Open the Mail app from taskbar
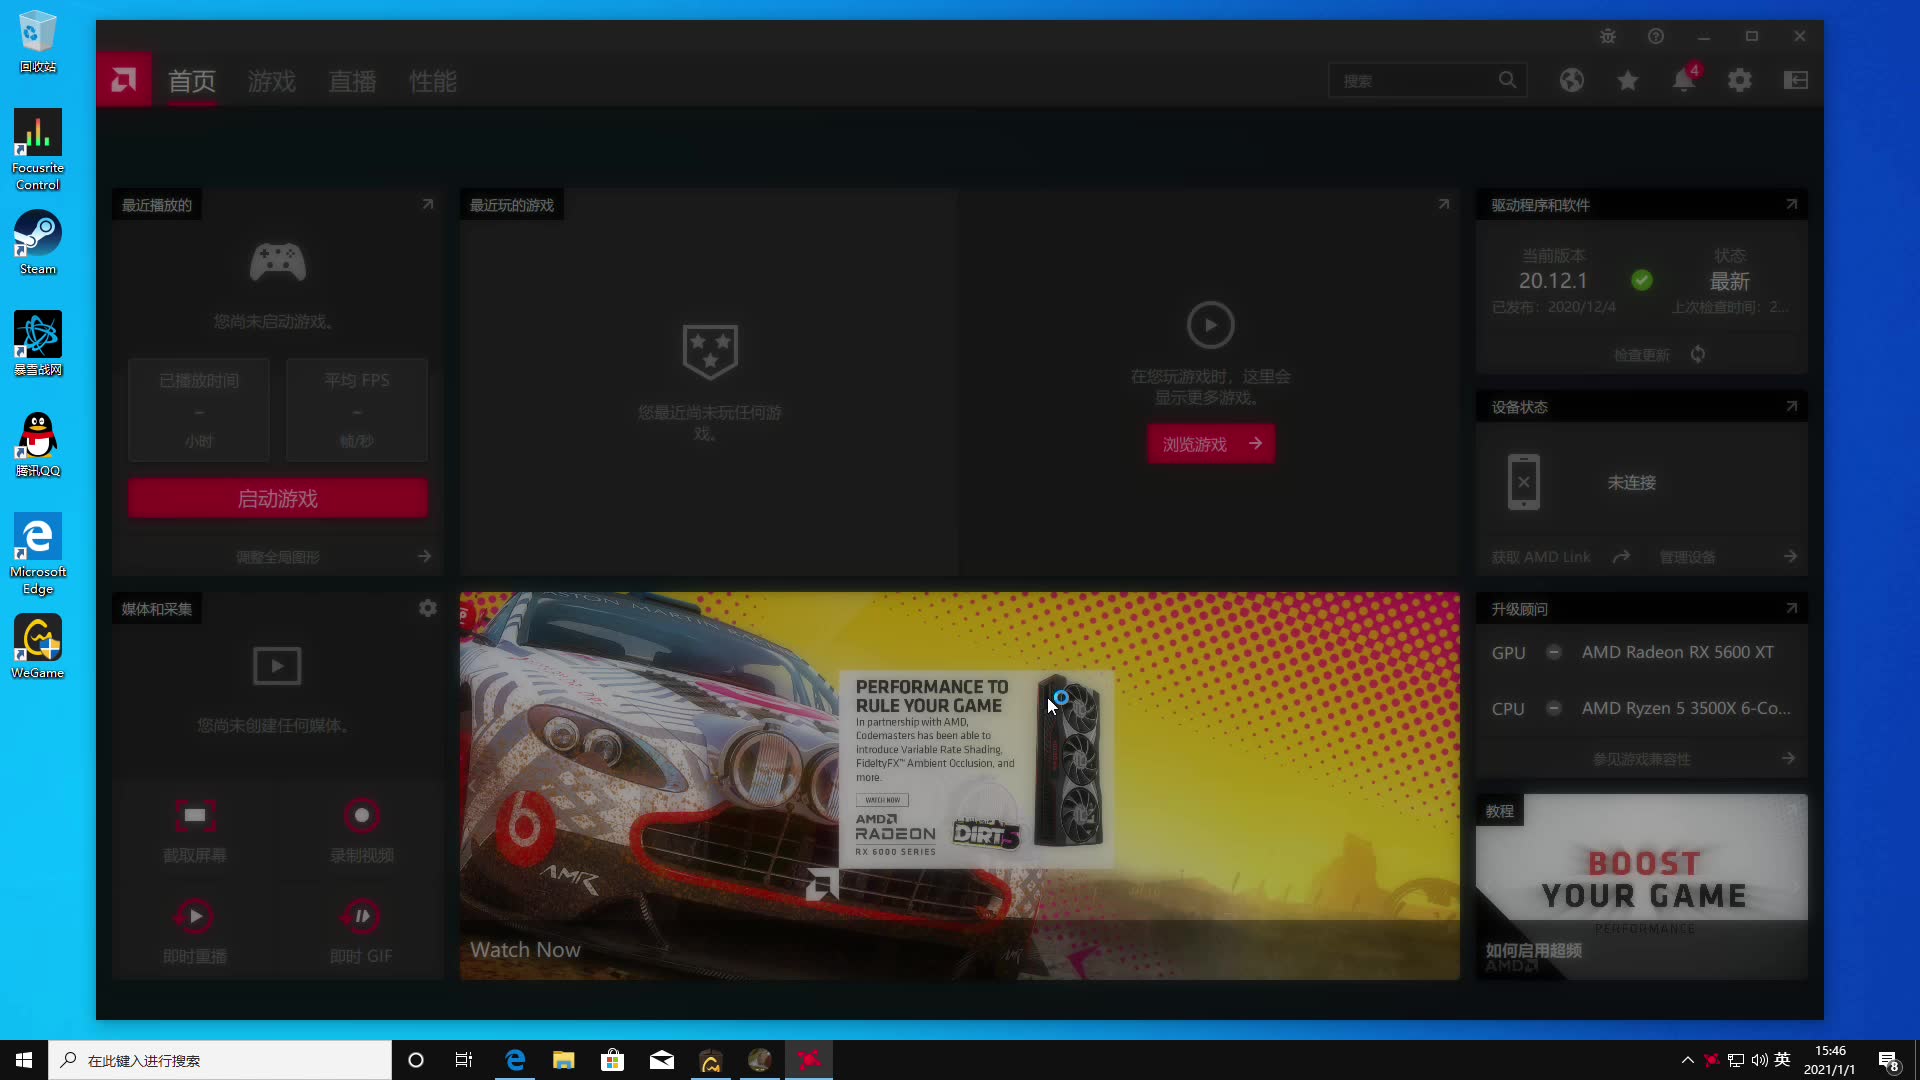This screenshot has width=1920, height=1080. pyautogui.click(x=661, y=1060)
